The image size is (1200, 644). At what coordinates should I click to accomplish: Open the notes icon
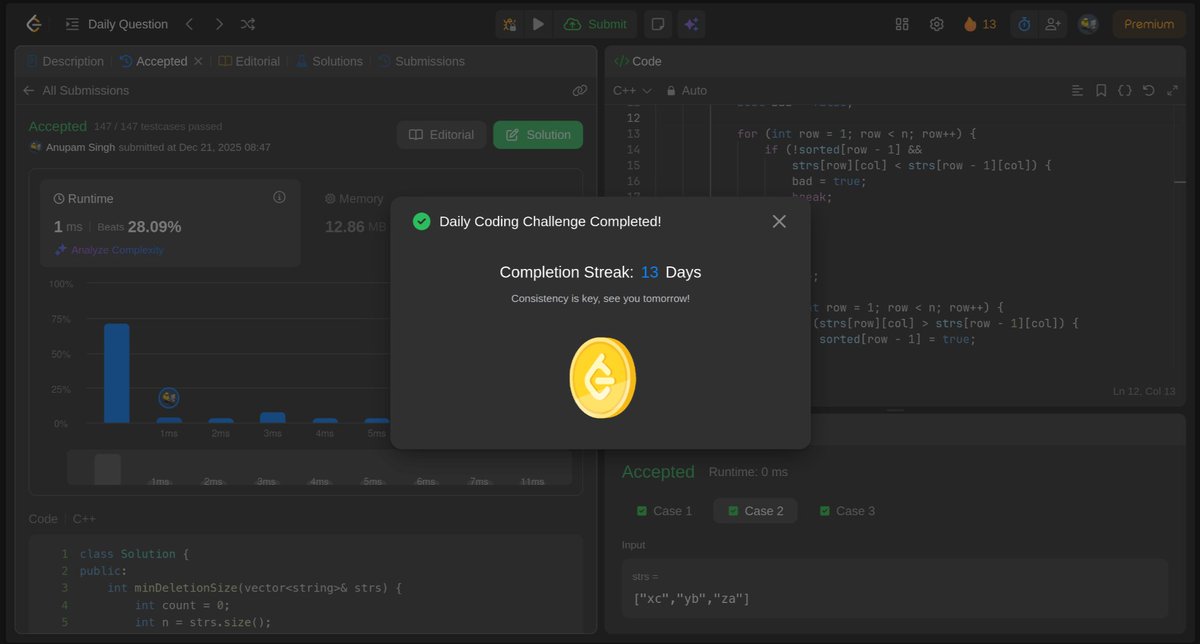[x=658, y=24]
